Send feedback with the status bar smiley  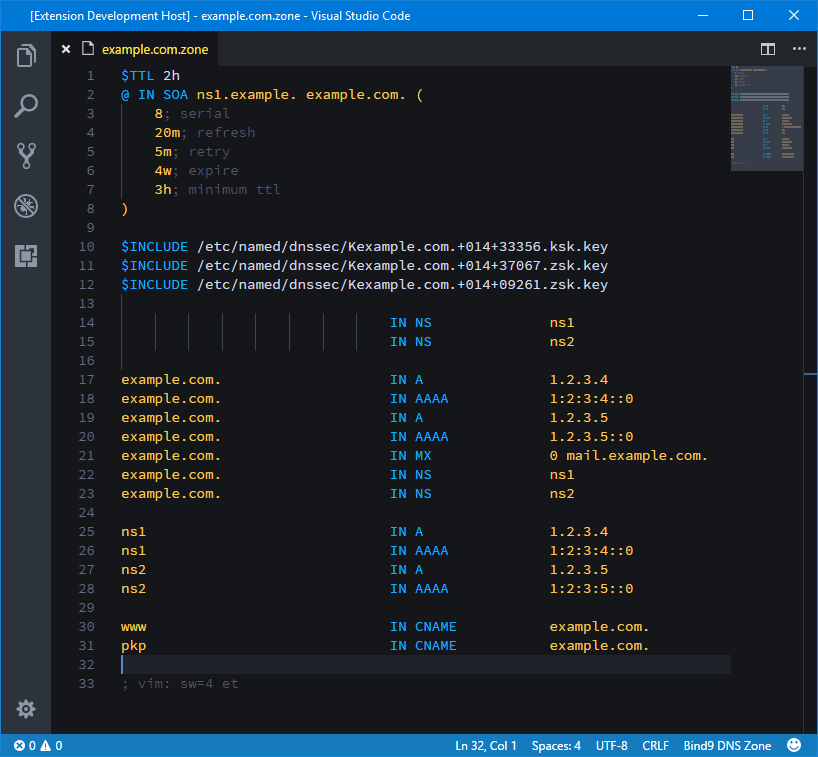[793, 745]
